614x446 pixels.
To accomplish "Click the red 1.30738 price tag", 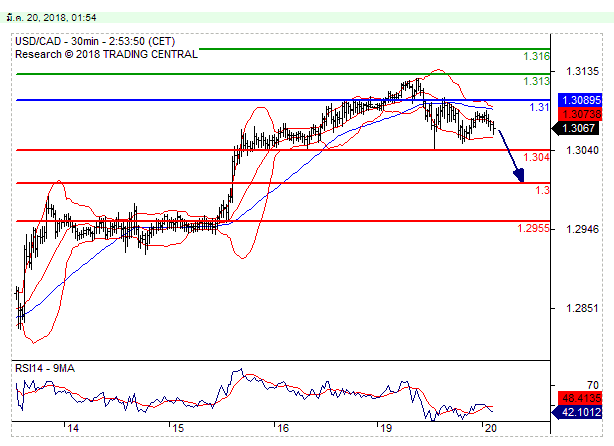I will [x=580, y=114].
